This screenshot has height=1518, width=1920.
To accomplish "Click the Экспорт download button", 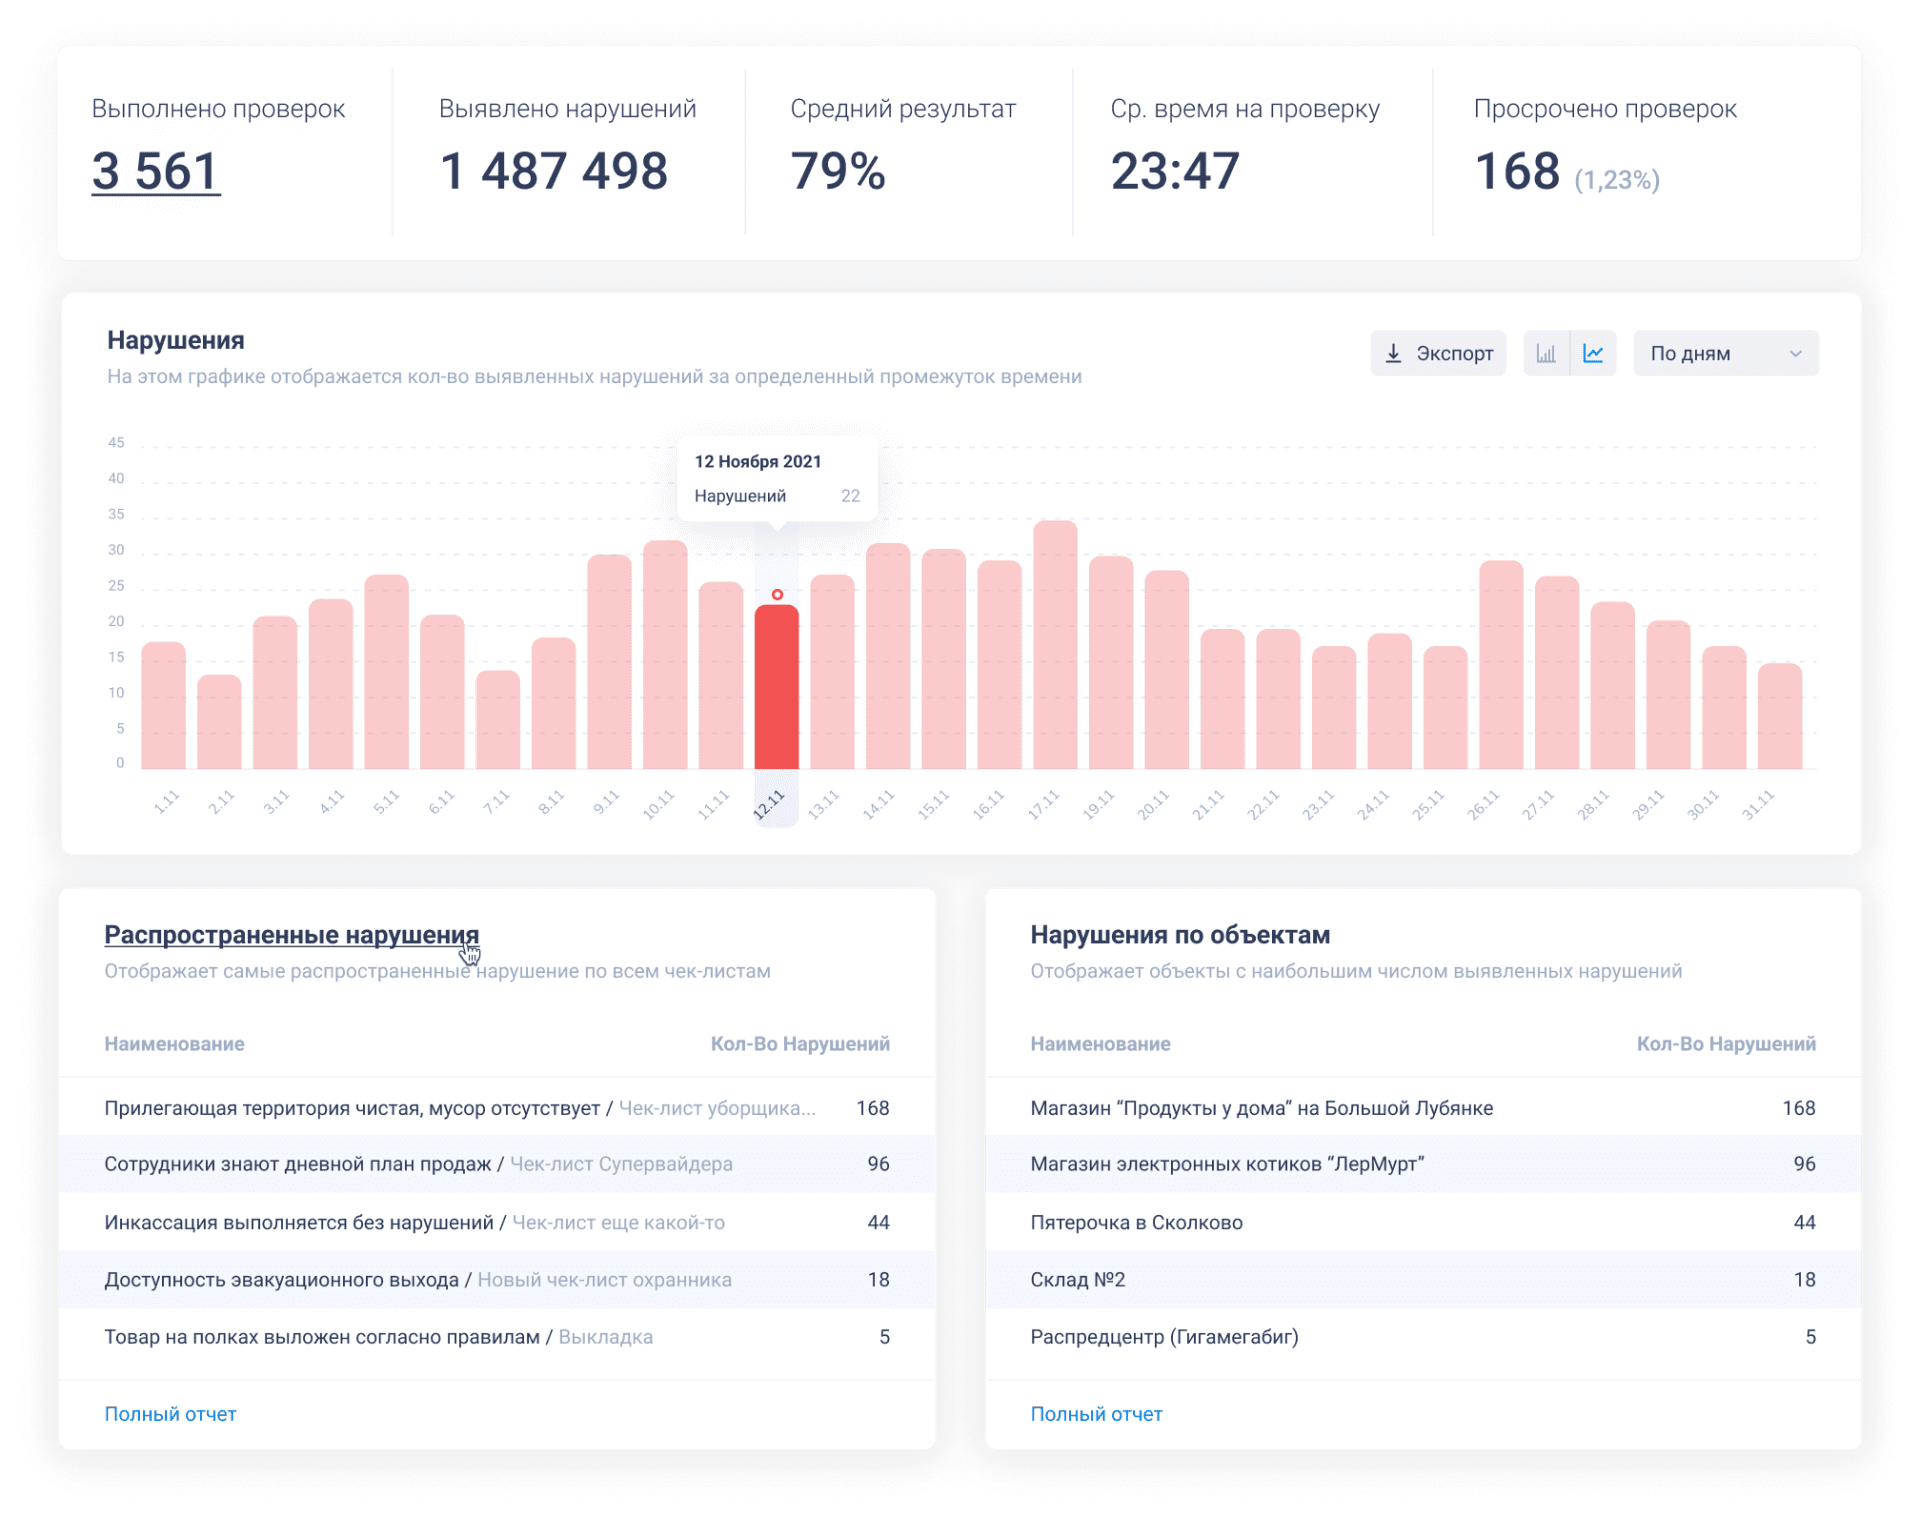I will click(1437, 353).
